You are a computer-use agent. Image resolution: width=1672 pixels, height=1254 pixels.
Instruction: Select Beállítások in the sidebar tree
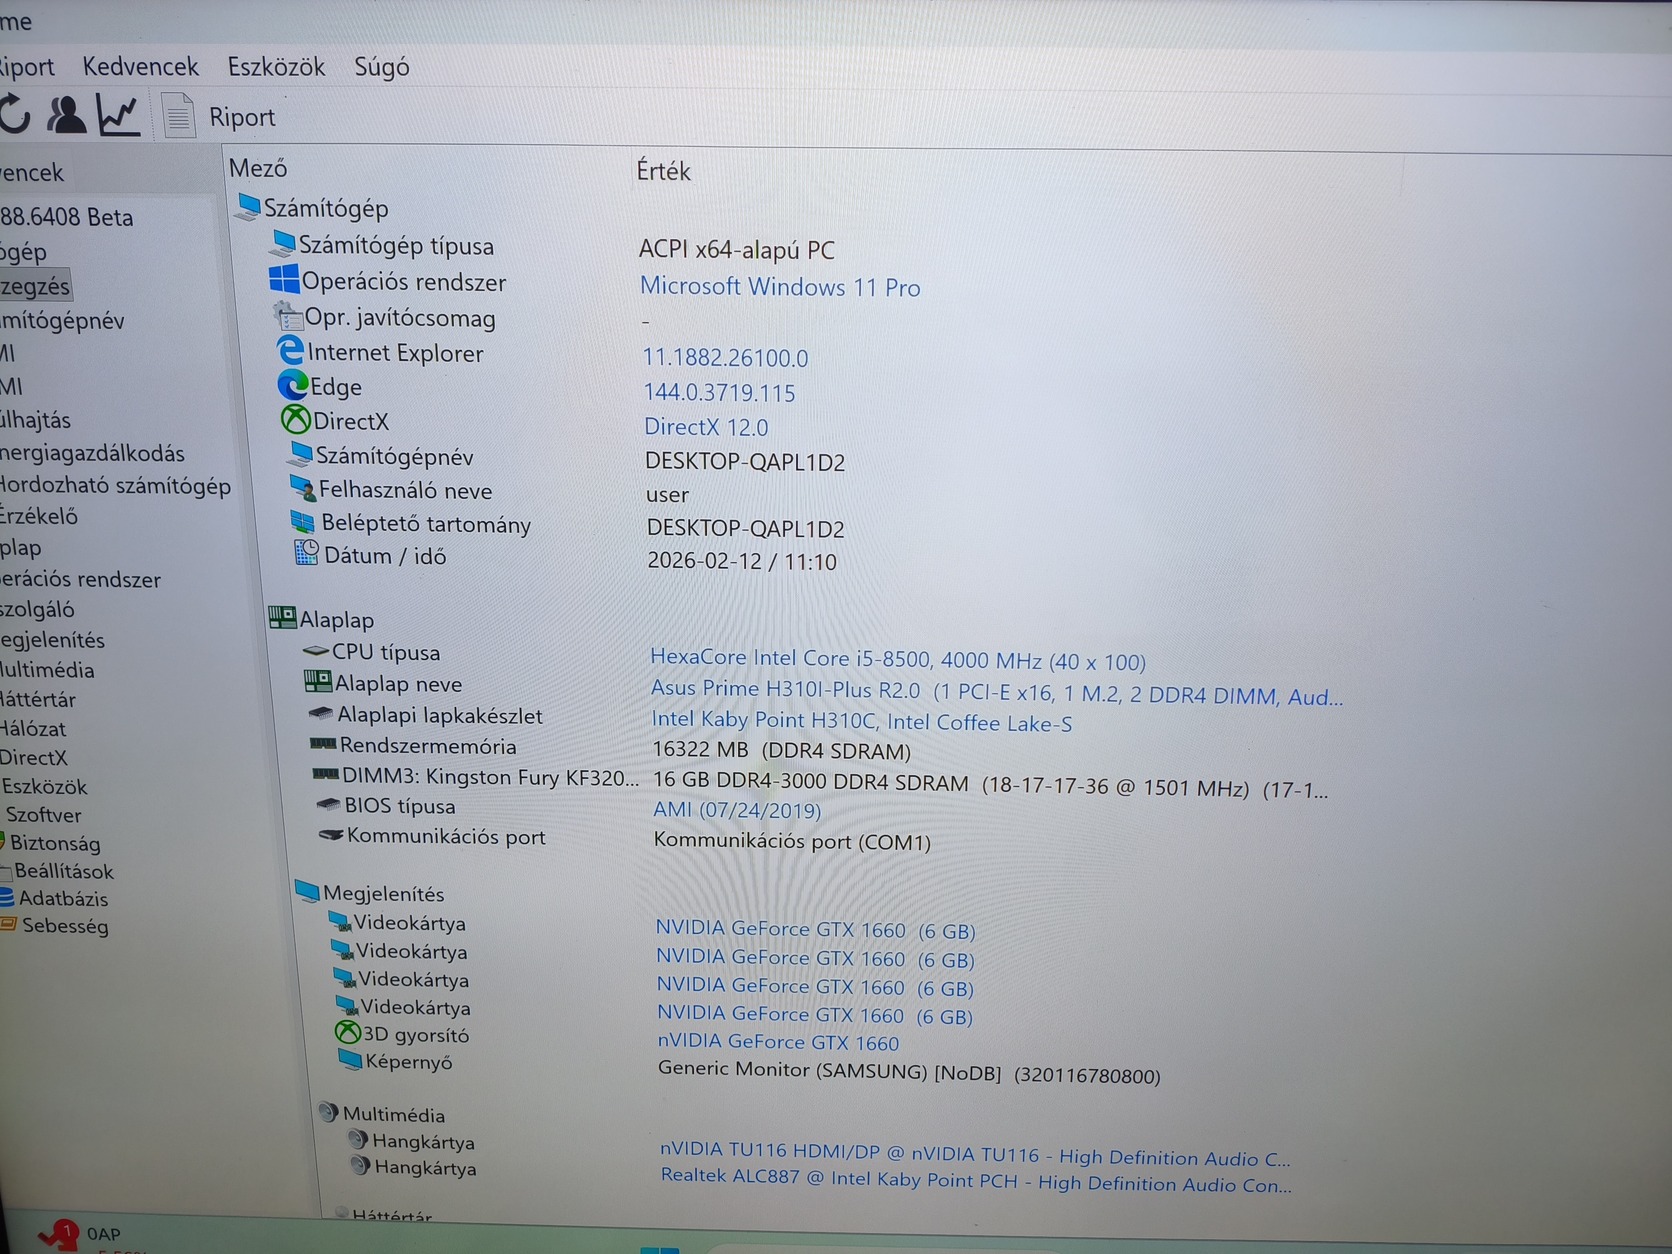(x=63, y=871)
